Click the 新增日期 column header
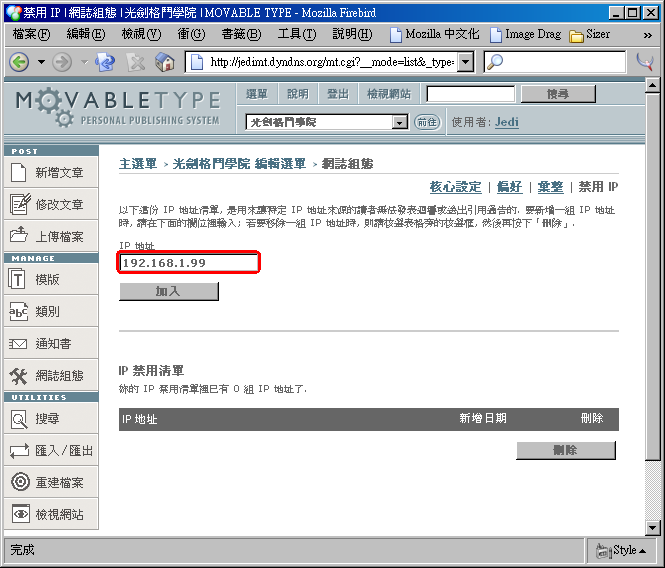The height and width of the screenshot is (568, 665). pos(483,419)
